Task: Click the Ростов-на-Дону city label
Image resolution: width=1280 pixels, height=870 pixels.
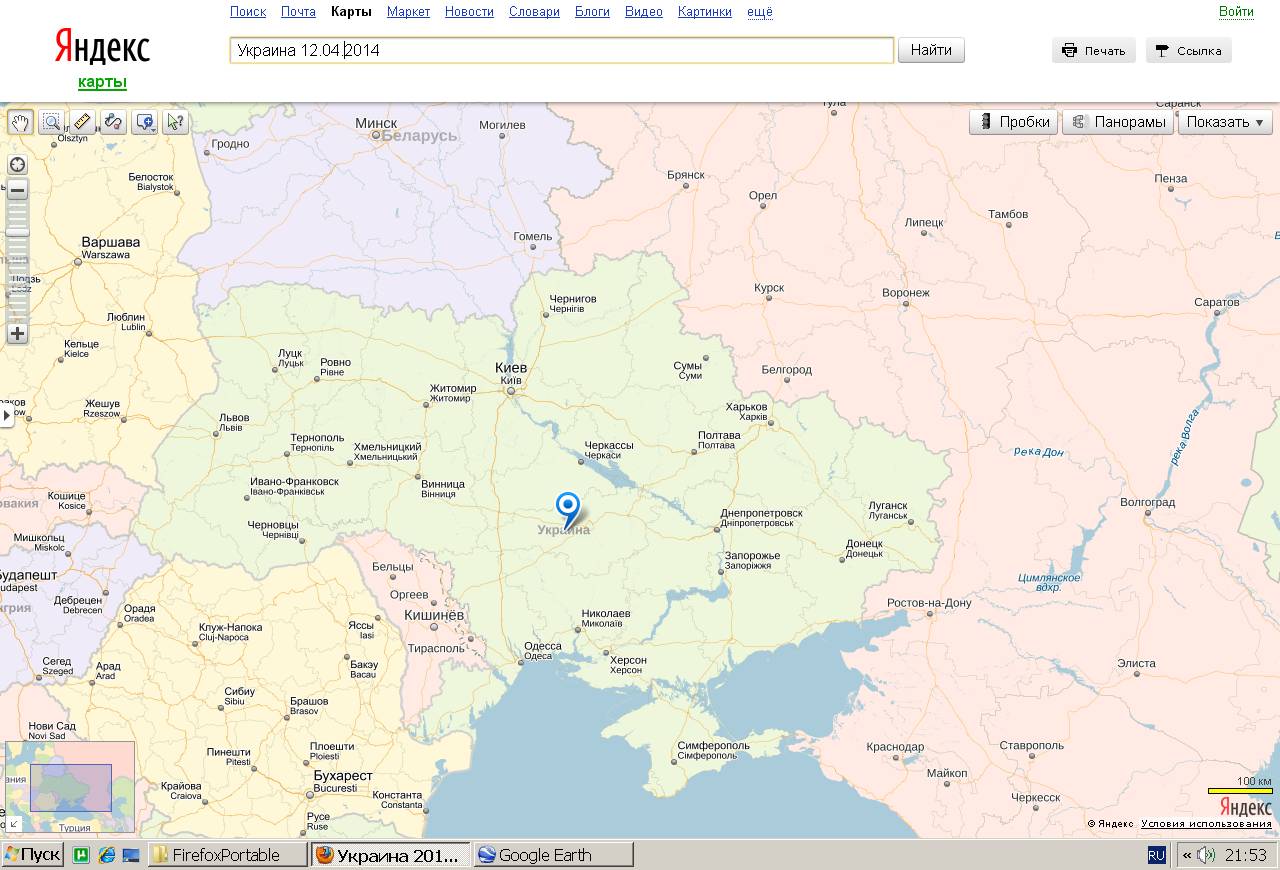Action: [x=929, y=603]
